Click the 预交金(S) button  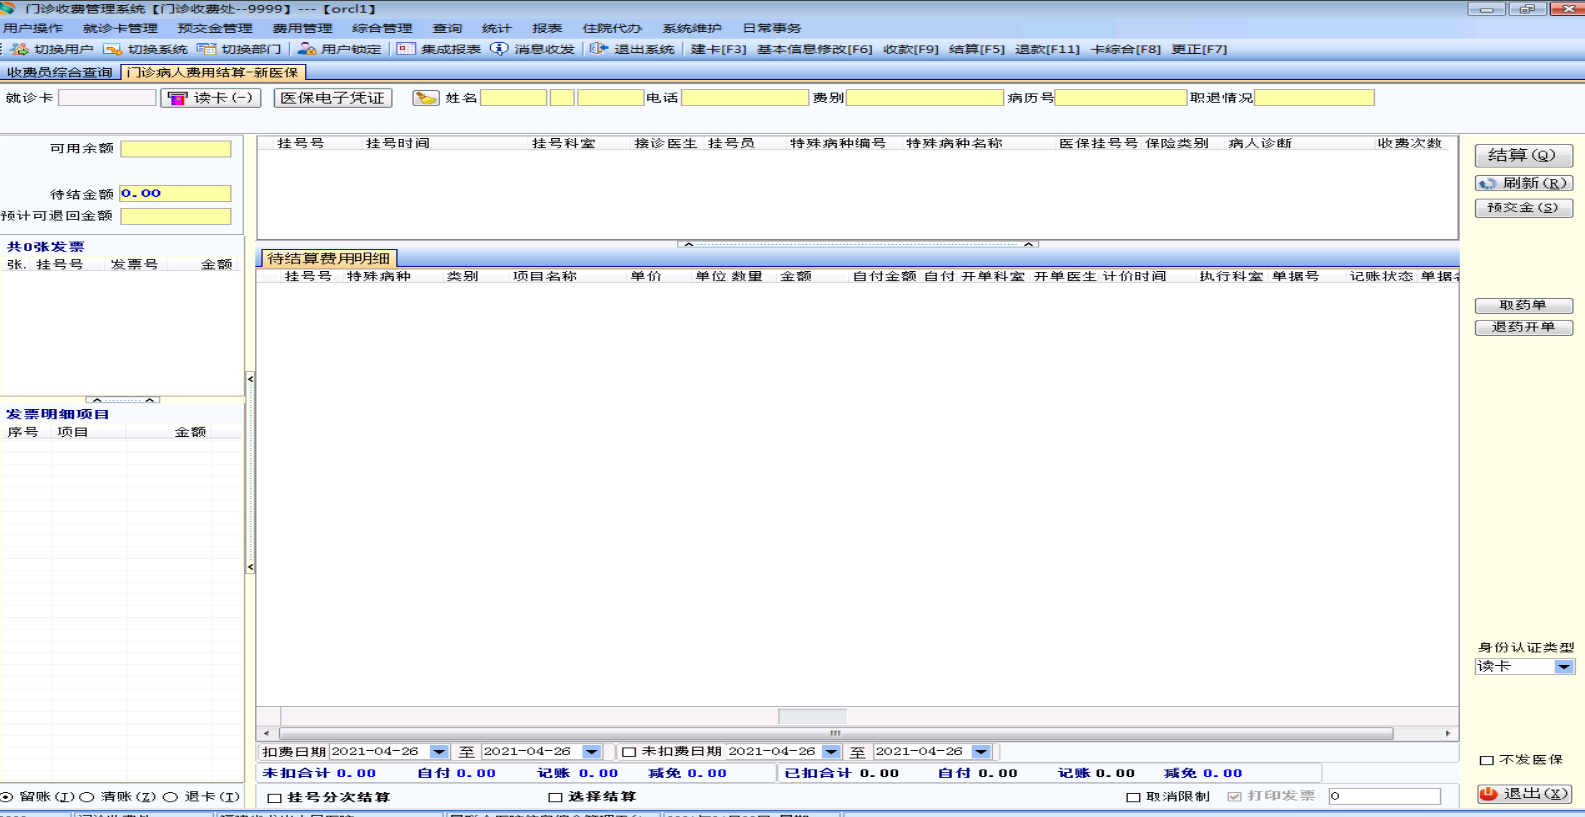(1523, 208)
